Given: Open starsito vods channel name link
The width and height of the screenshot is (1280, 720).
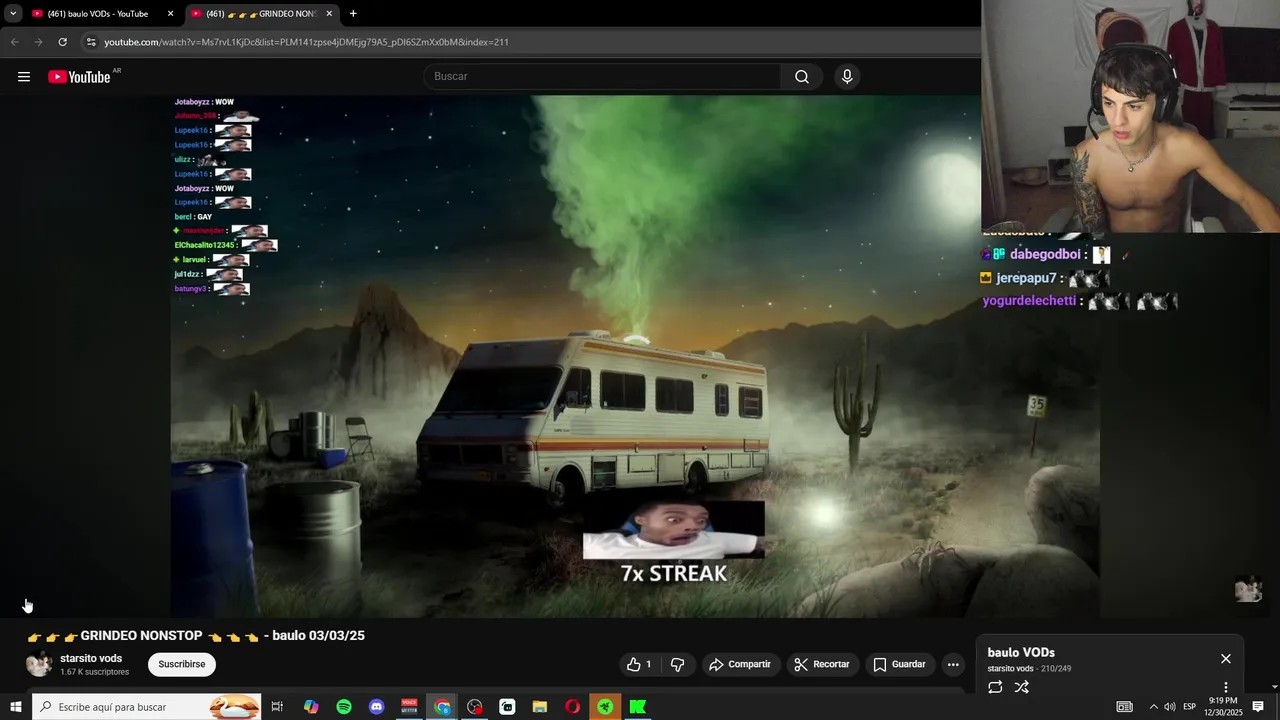Looking at the screenshot, I should tap(91, 658).
